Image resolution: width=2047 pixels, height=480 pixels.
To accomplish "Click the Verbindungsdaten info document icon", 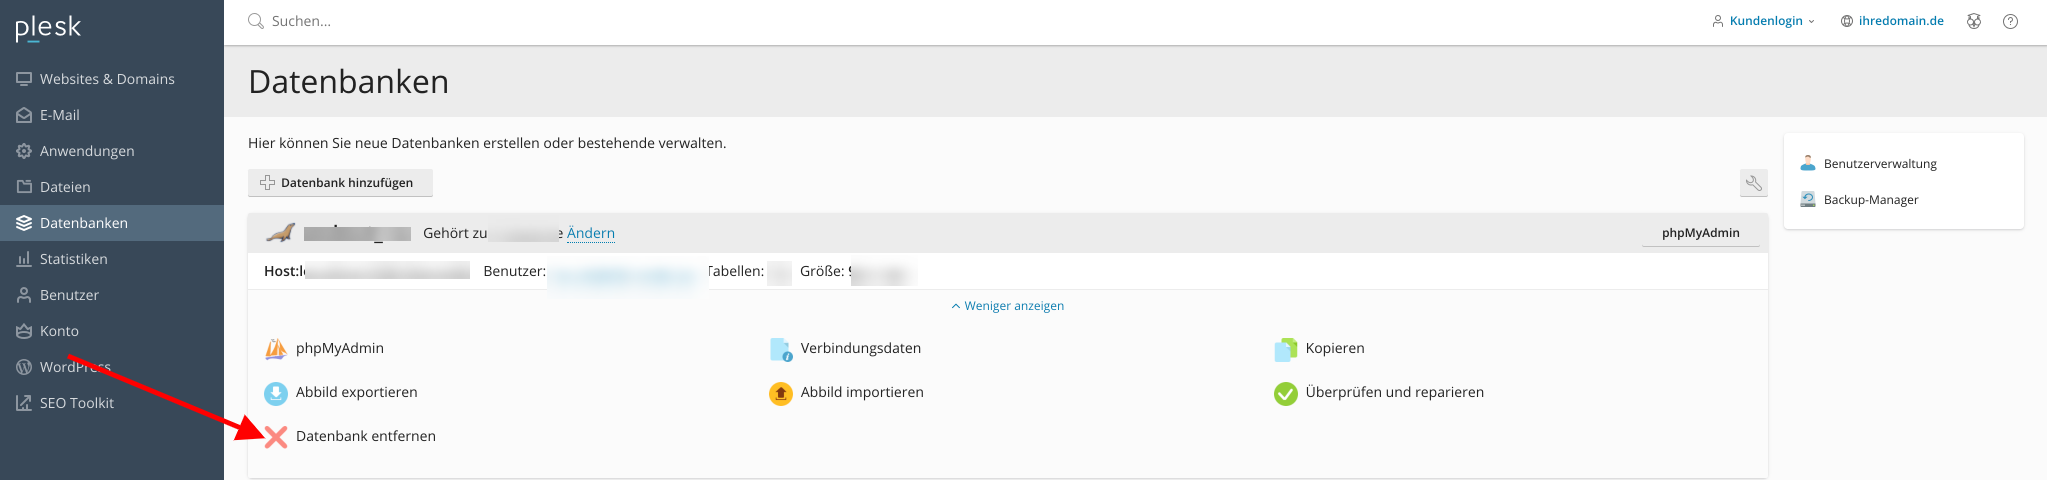I will coord(781,349).
